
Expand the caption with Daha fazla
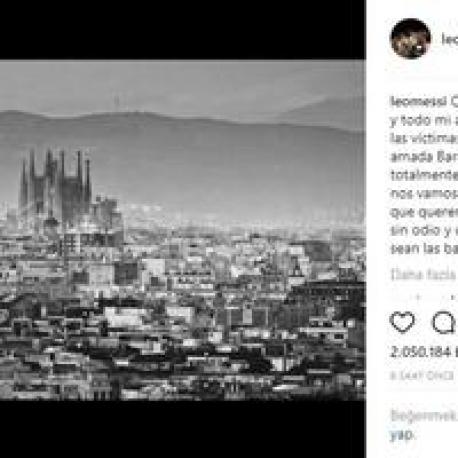[424, 275]
